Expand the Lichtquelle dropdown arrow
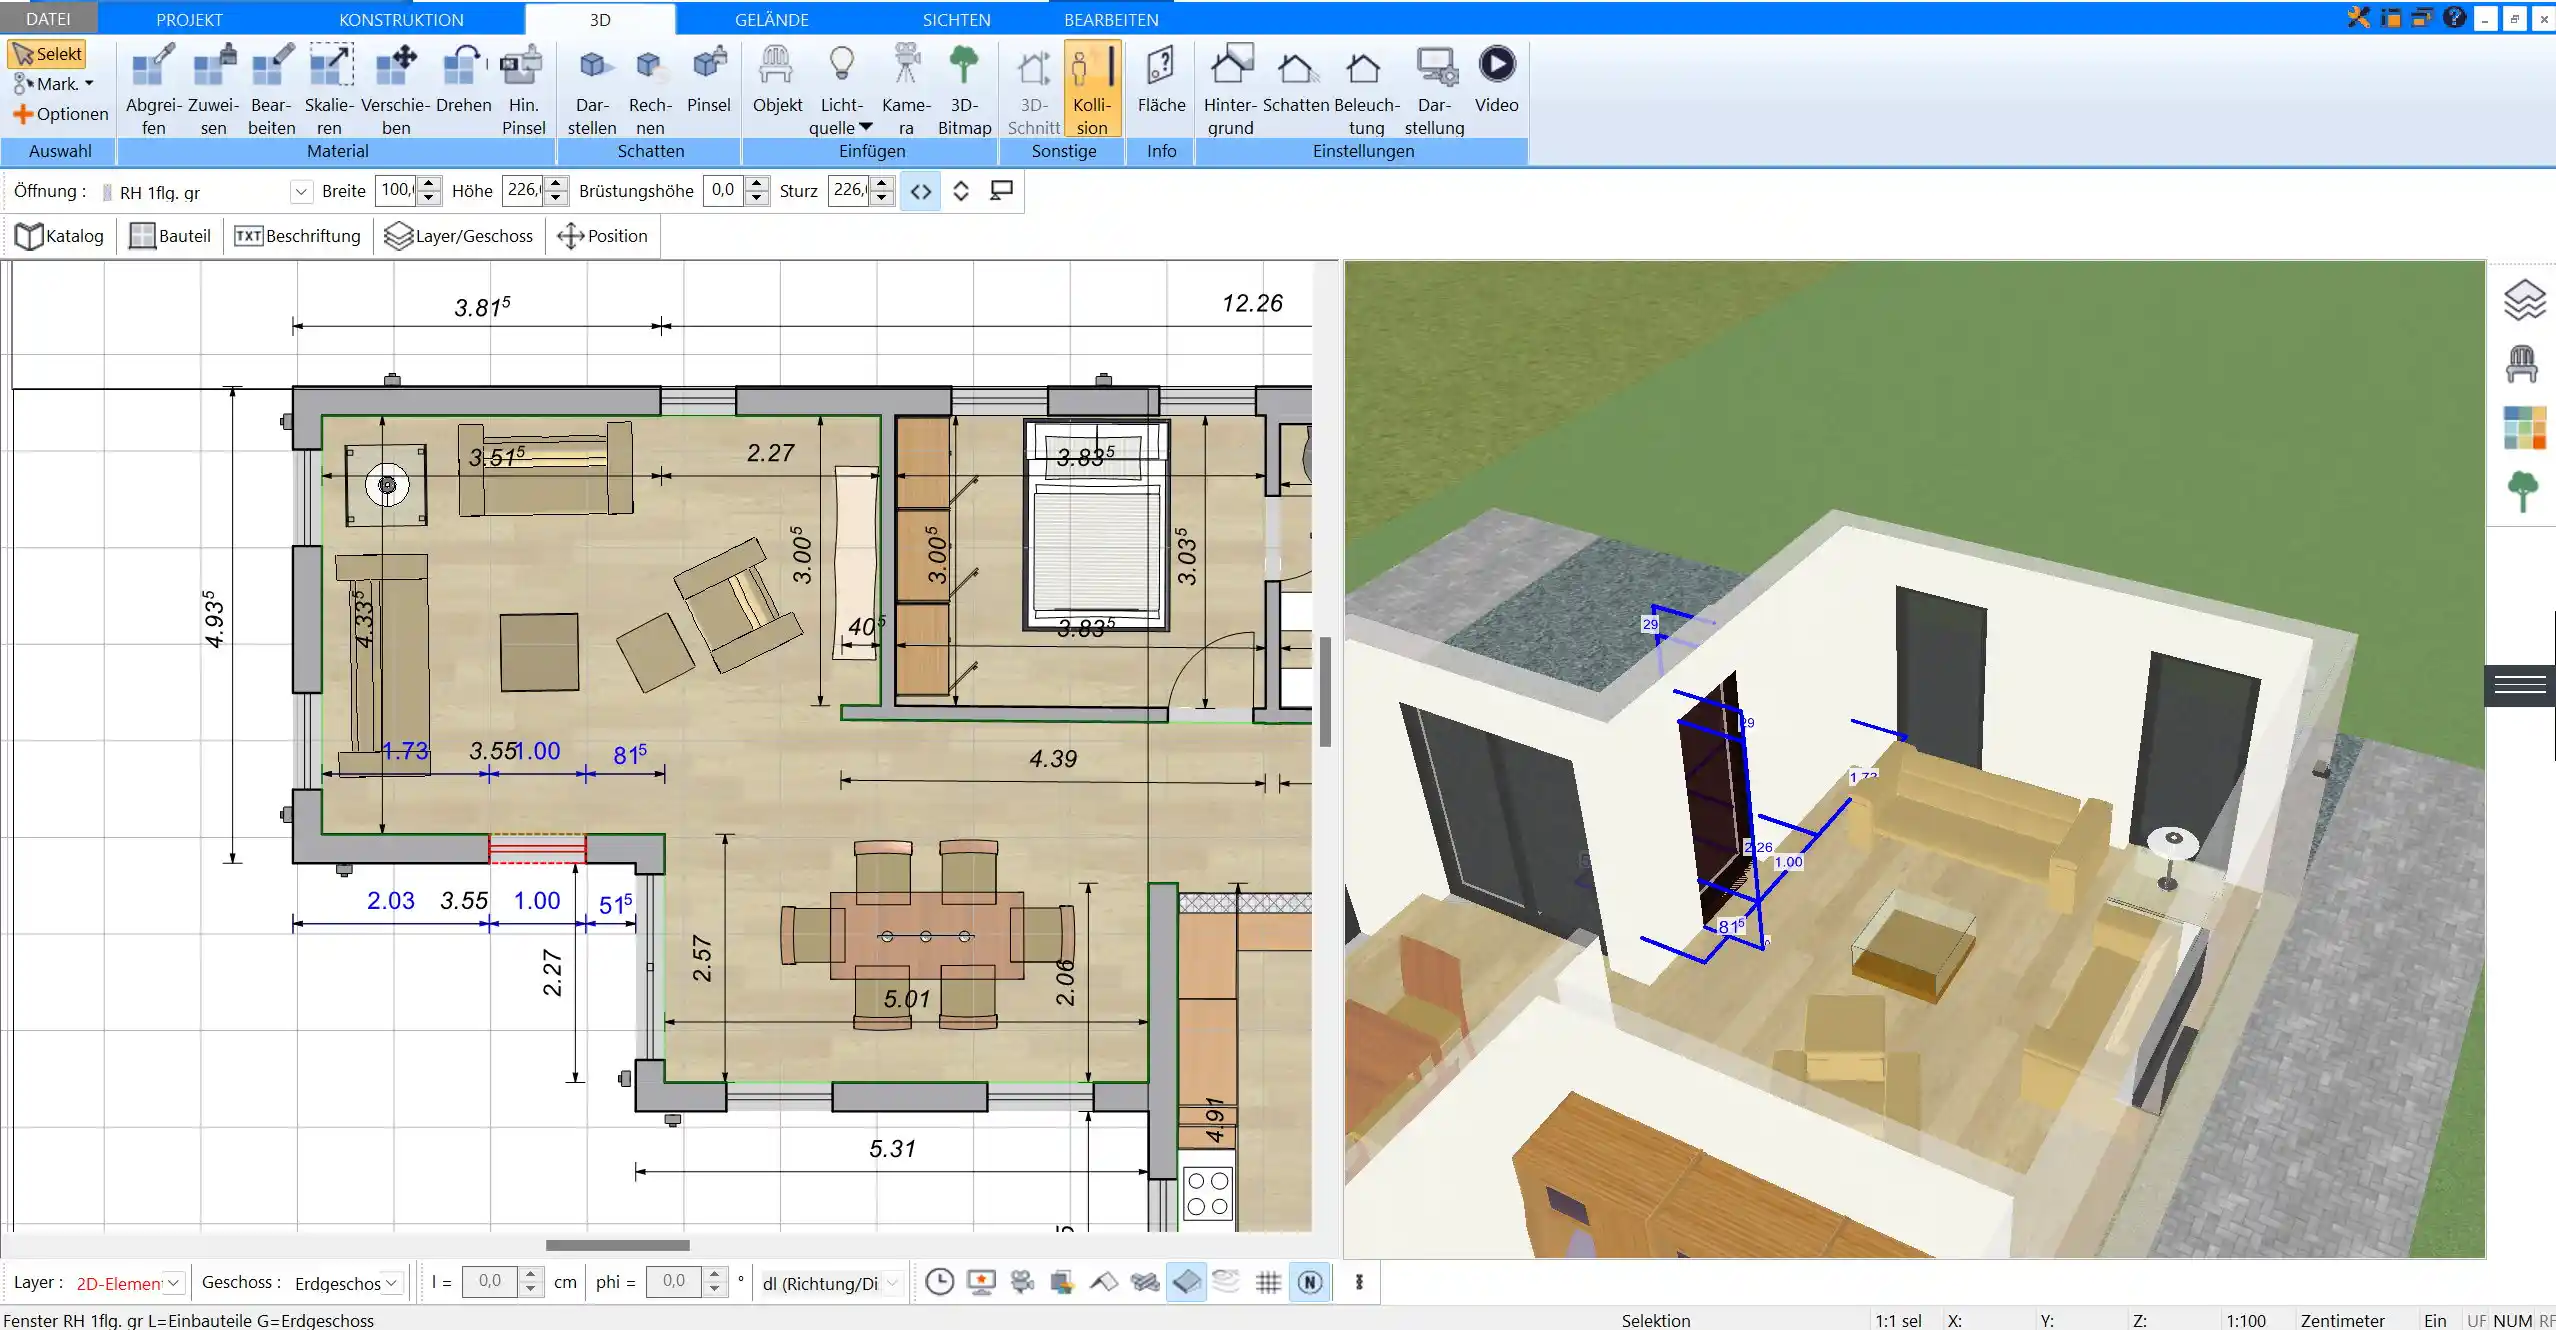2556x1330 pixels. [866, 127]
